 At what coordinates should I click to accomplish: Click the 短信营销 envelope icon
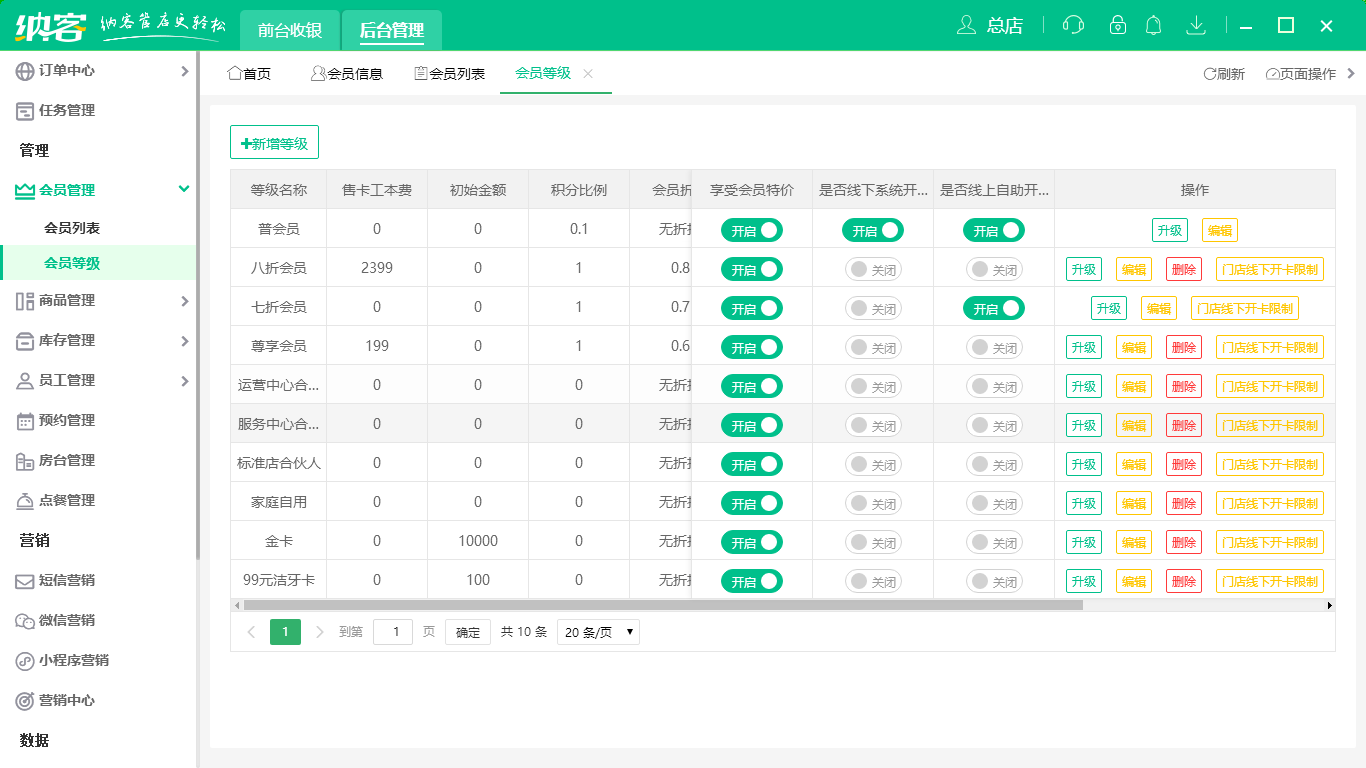(25, 581)
